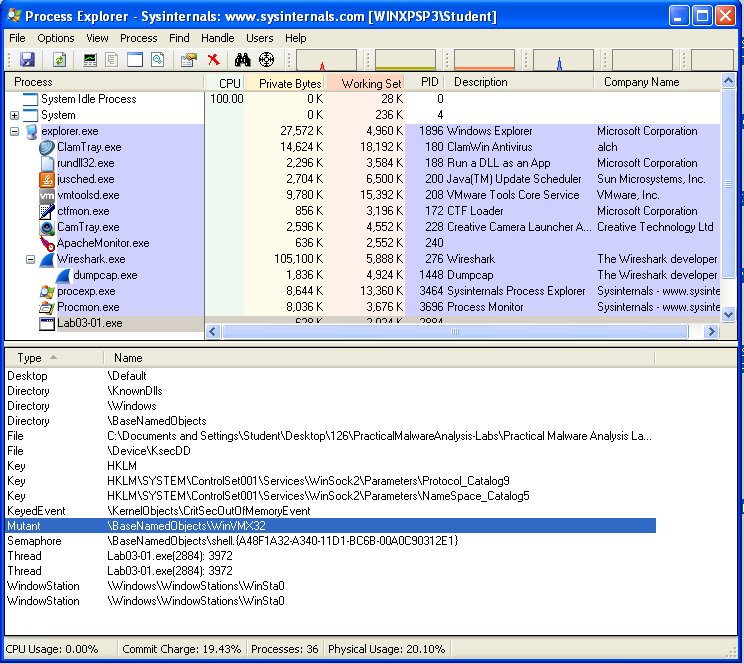The width and height of the screenshot is (744, 664).
Task: Sort handles by the Type column header
Action: [54, 358]
